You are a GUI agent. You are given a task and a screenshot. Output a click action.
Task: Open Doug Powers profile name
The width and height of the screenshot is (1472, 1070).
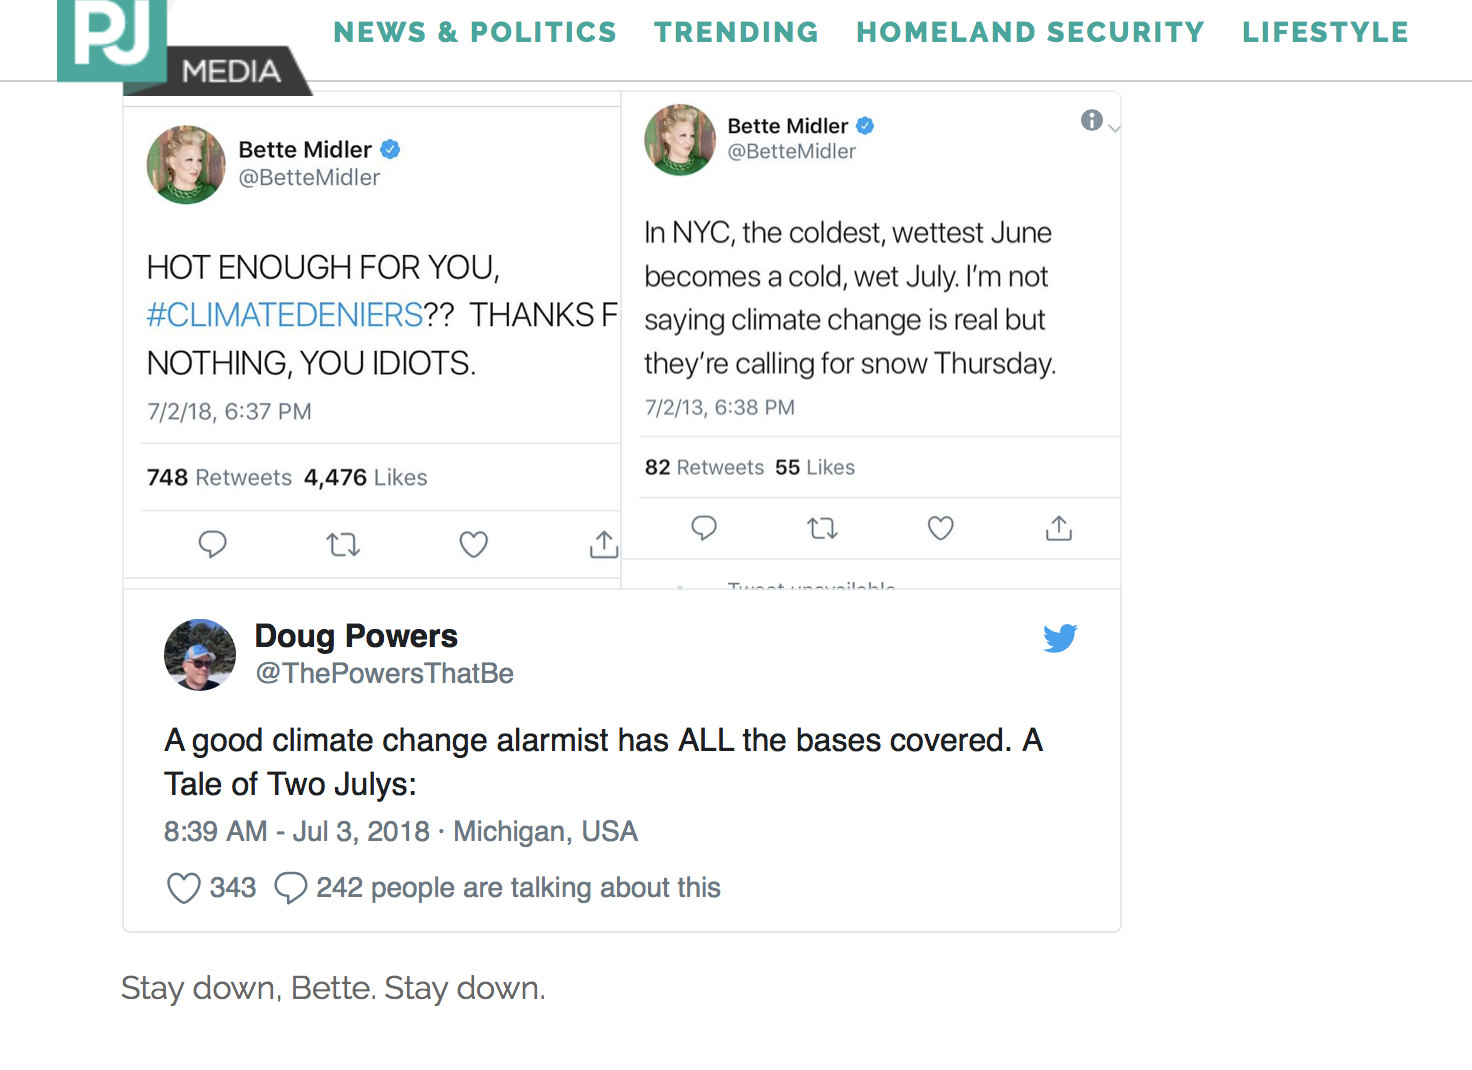tap(356, 636)
